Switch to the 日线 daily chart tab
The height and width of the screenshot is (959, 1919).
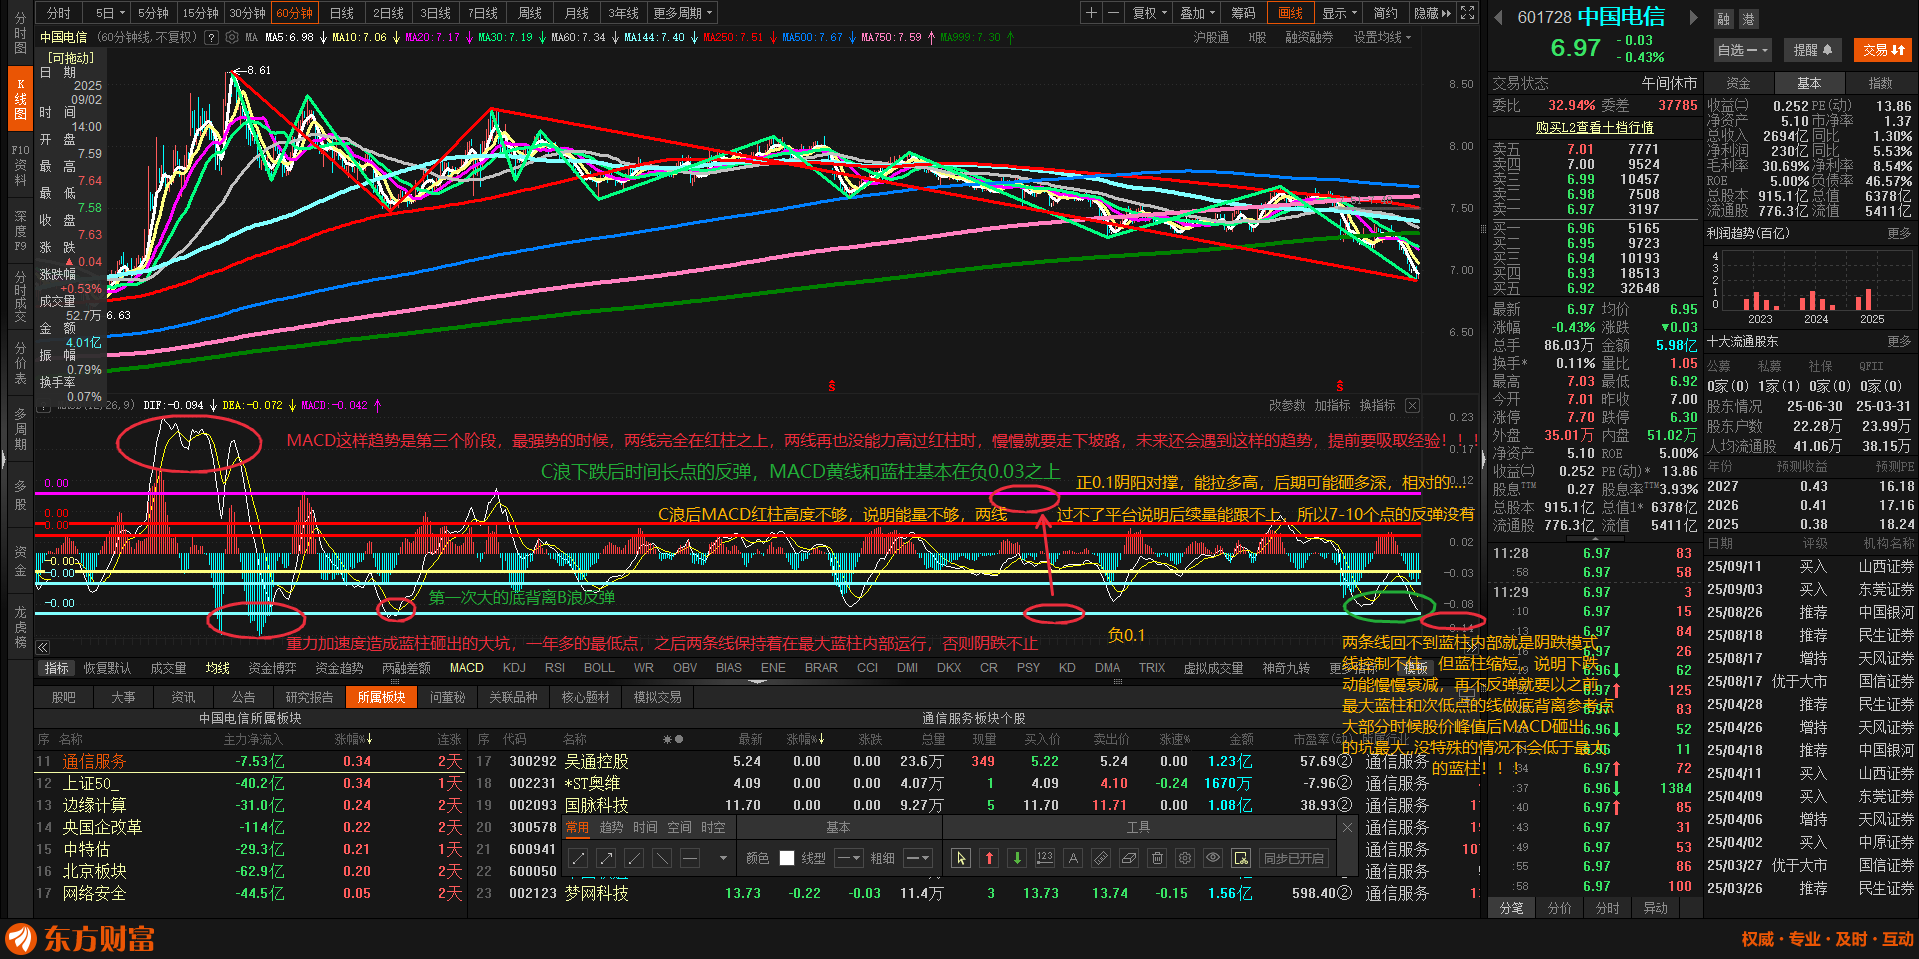click(x=342, y=13)
